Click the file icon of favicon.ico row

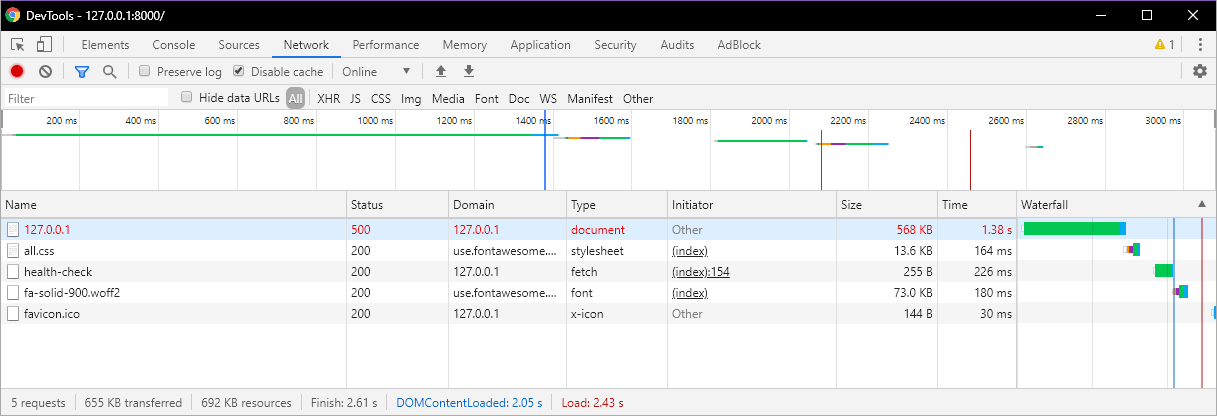13,314
